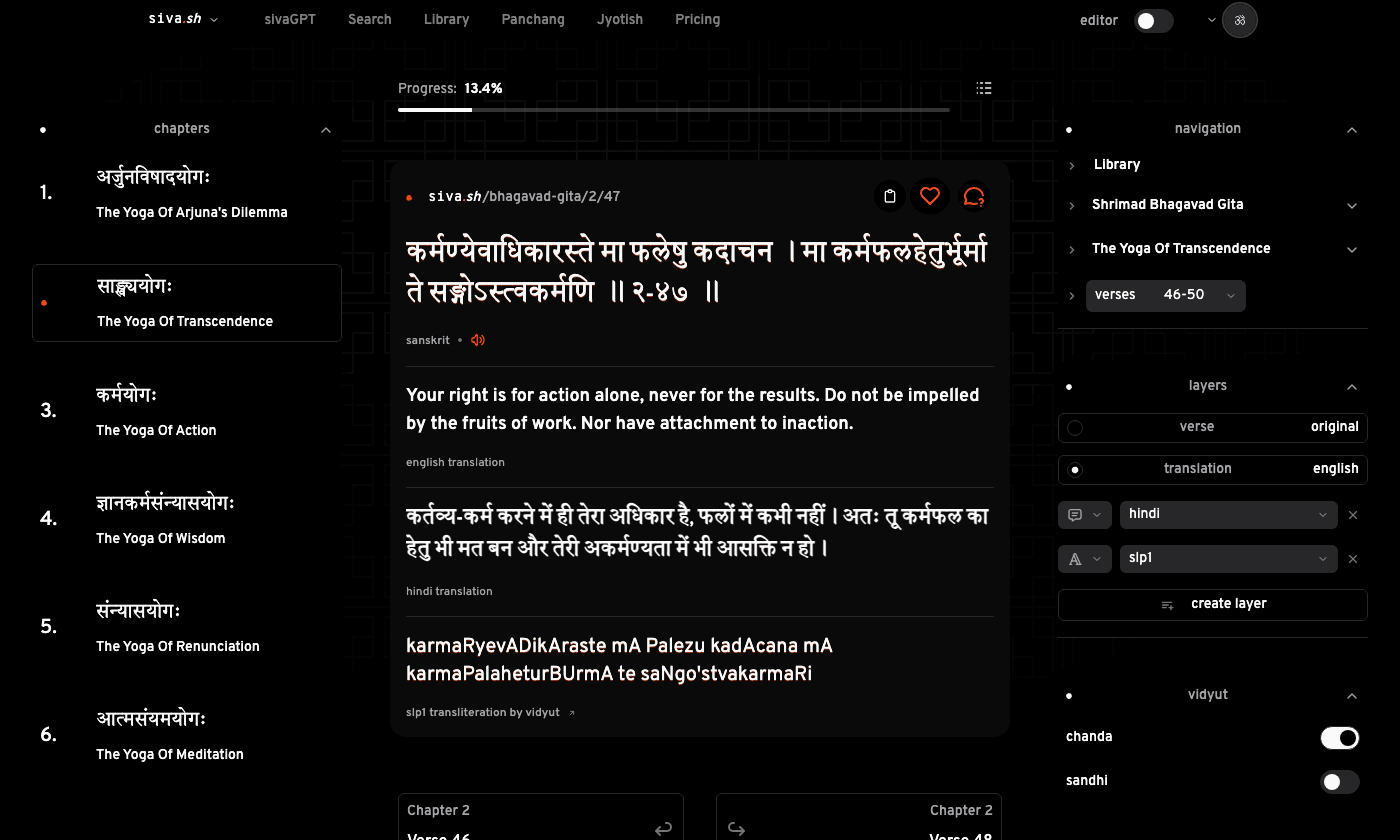Open chapter 1 Yoga Of Arjuna's Dilemma
1400x840 pixels.
(187, 193)
